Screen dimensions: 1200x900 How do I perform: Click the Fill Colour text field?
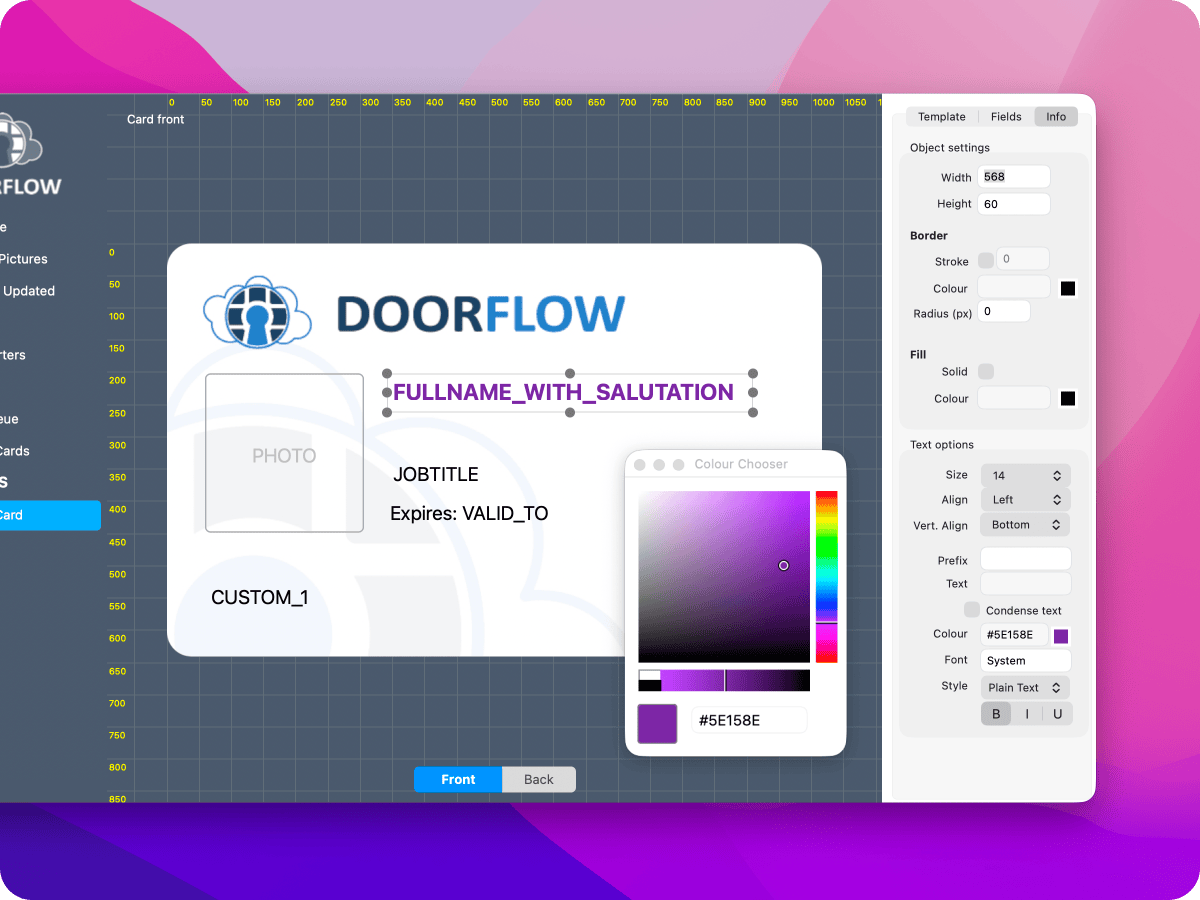click(1014, 398)
